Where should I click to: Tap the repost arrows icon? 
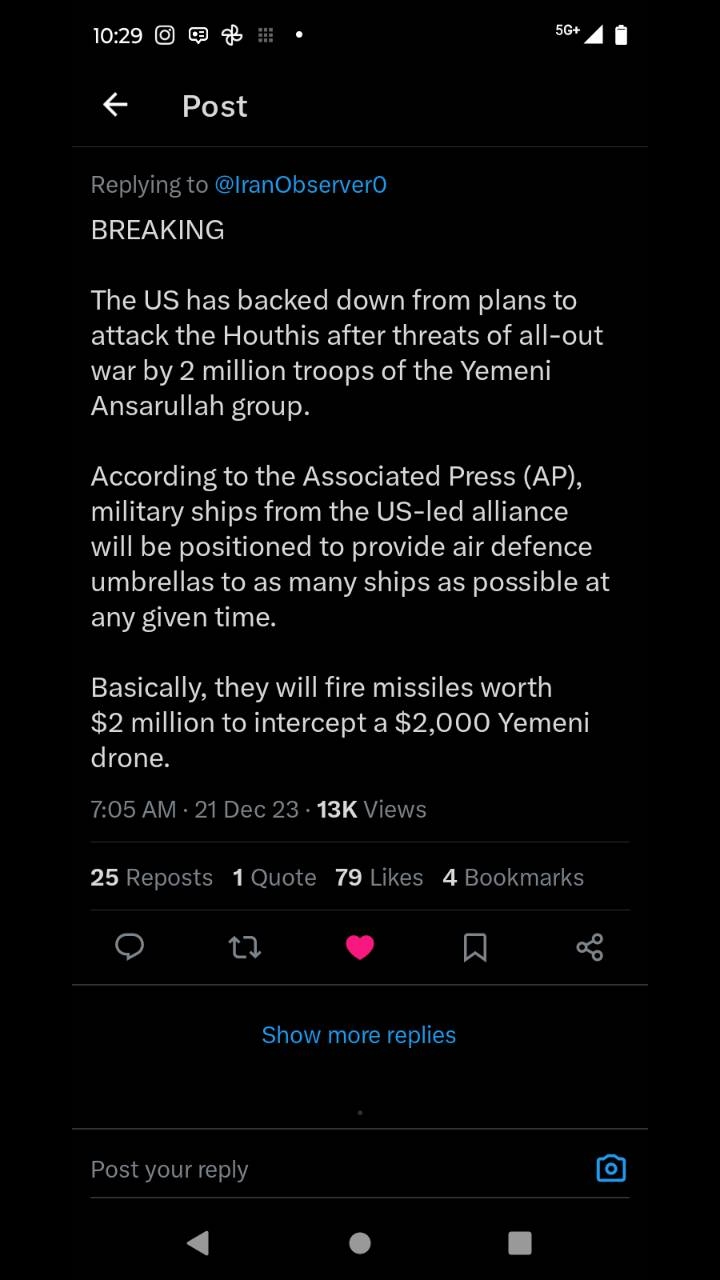(x=245, y=947)
